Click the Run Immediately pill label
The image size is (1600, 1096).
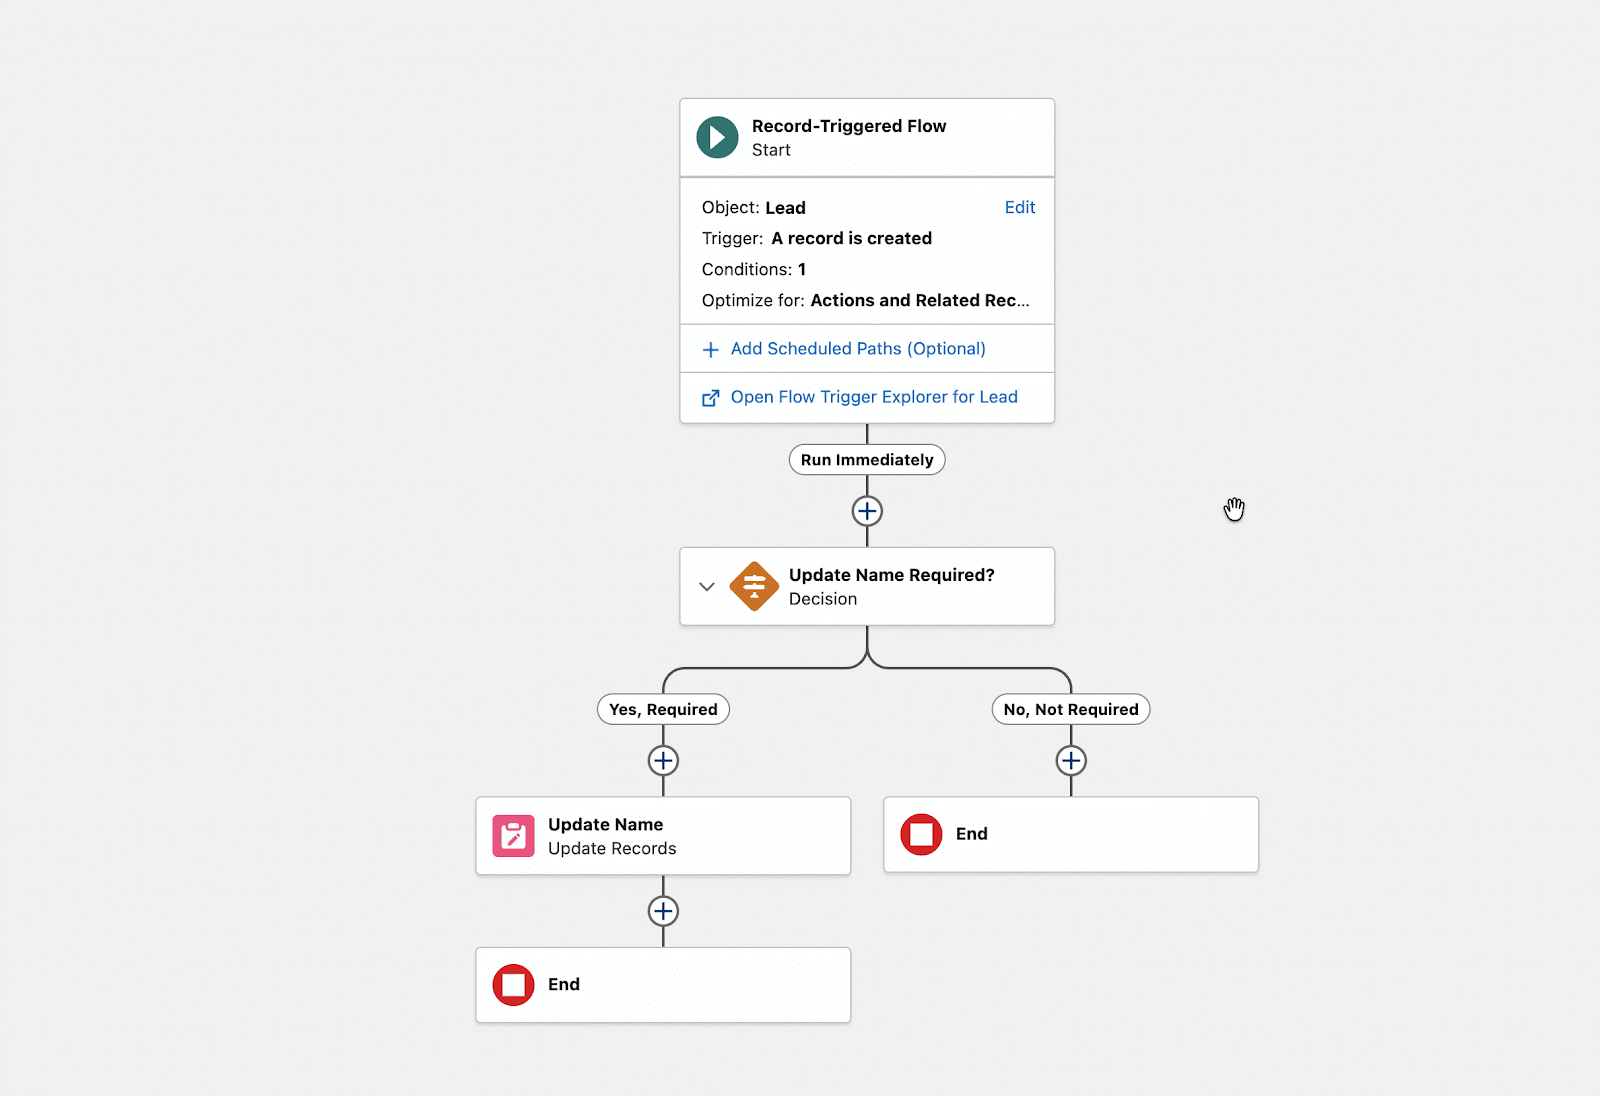pyautogui.click(x=866, y=459)
